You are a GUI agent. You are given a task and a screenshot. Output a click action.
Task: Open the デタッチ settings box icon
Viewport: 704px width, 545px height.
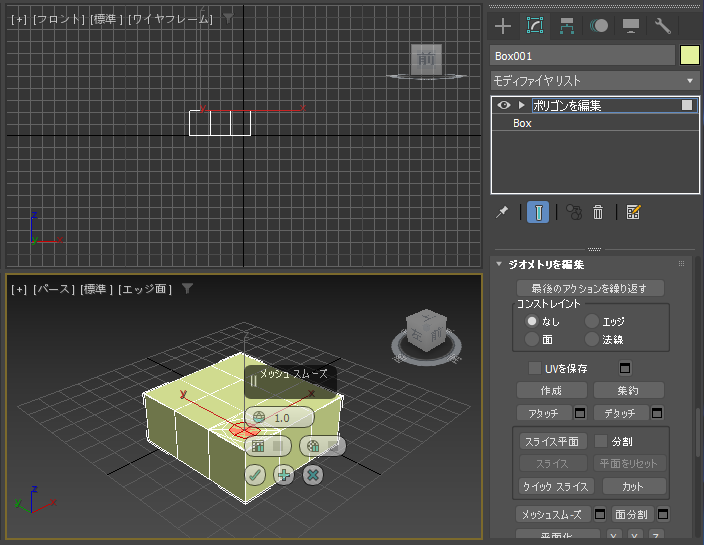(657, 413)
